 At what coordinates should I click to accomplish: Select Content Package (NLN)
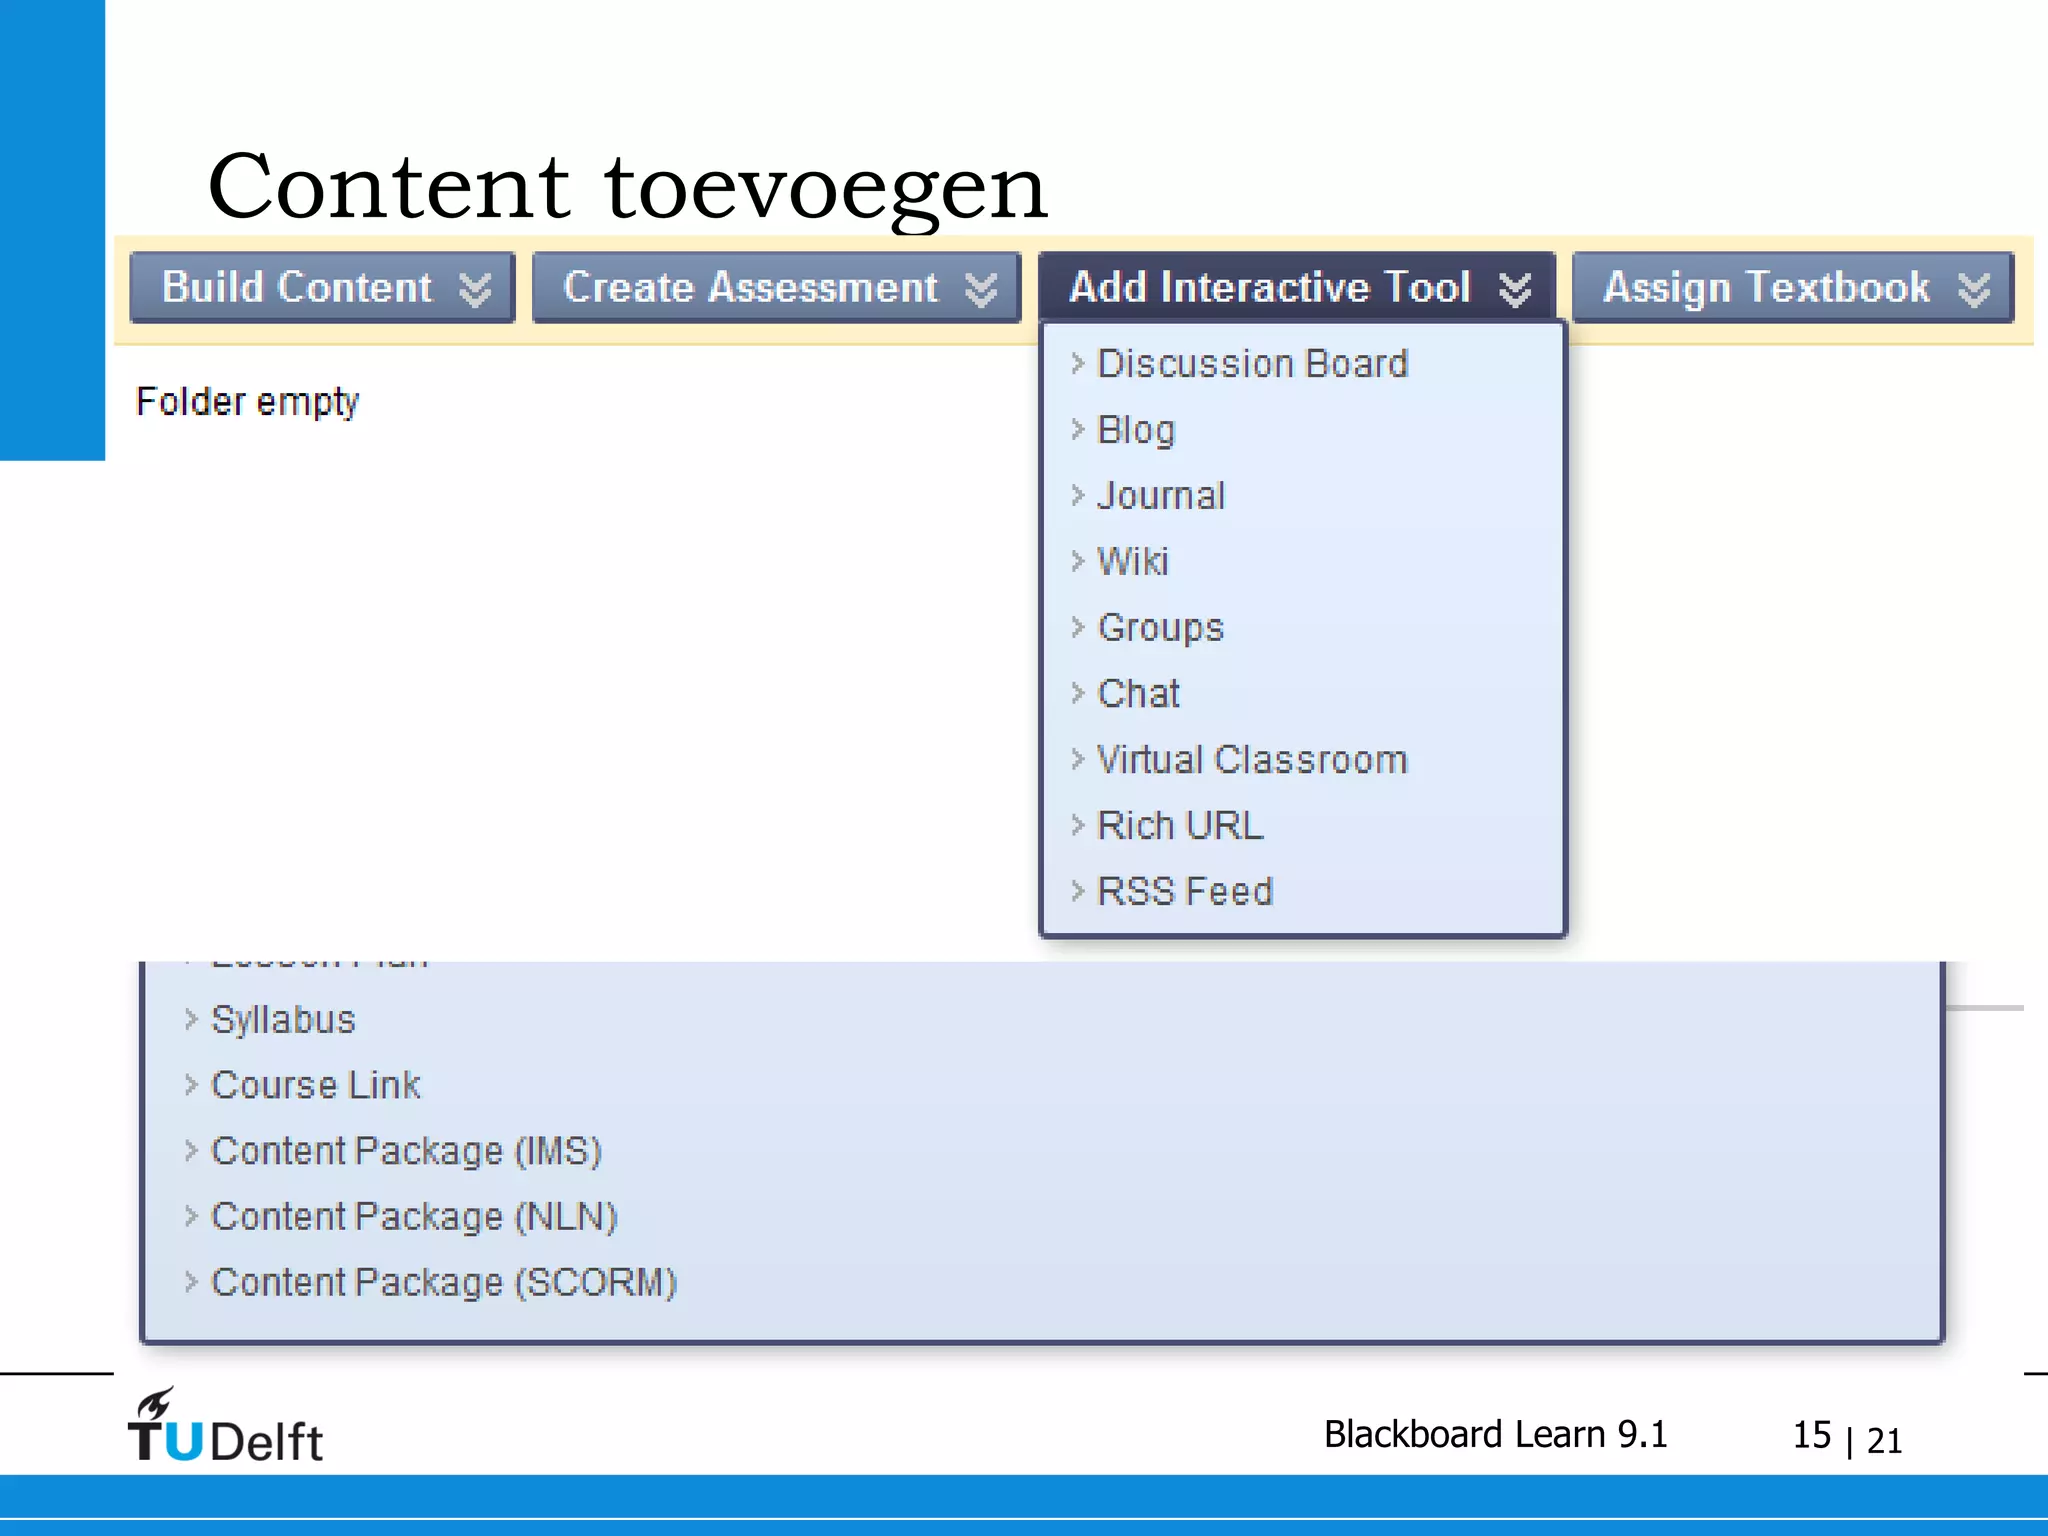pyautogui.click(x=415, y=1218)
